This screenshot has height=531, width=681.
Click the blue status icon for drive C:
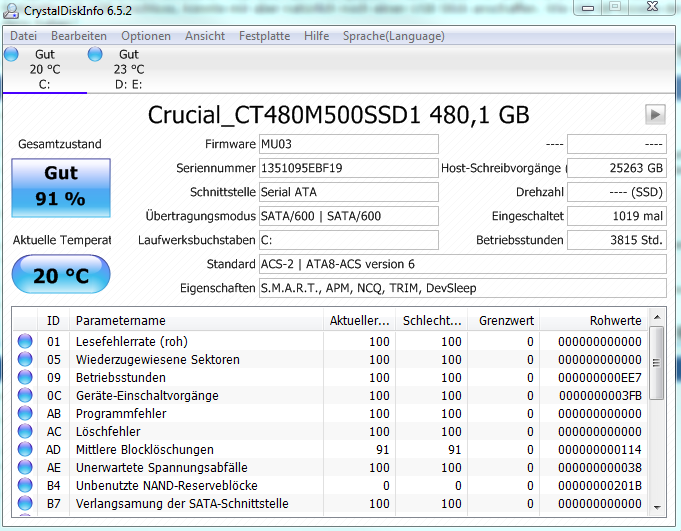point(11,54)
